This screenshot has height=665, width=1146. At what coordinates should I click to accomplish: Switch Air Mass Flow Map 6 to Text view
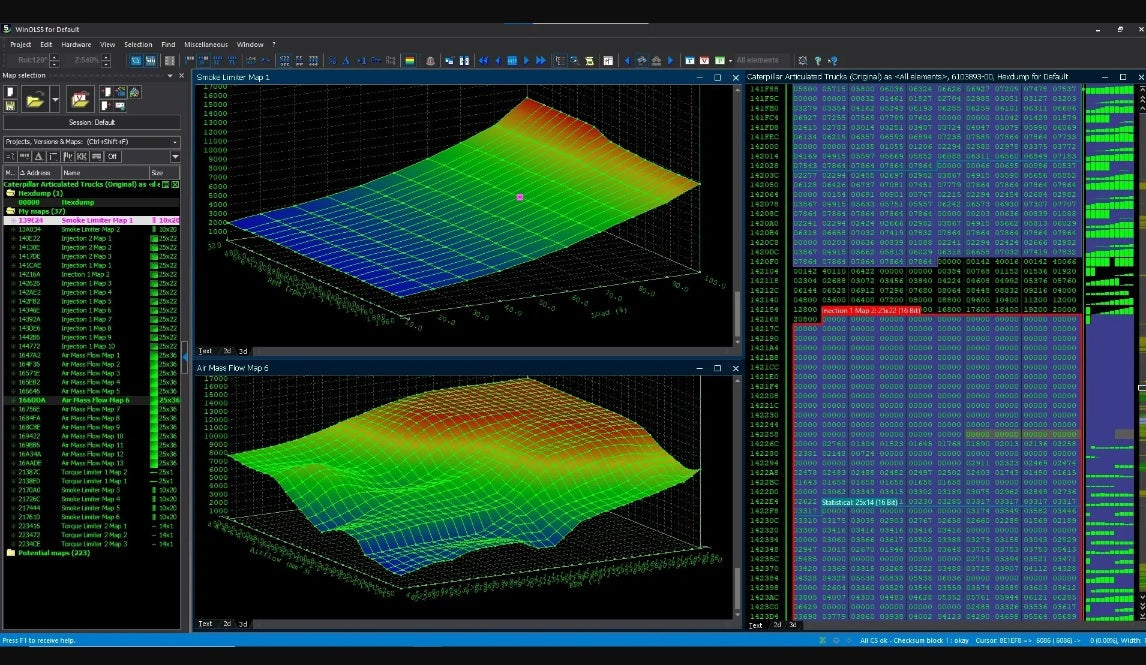coord(205,623)
